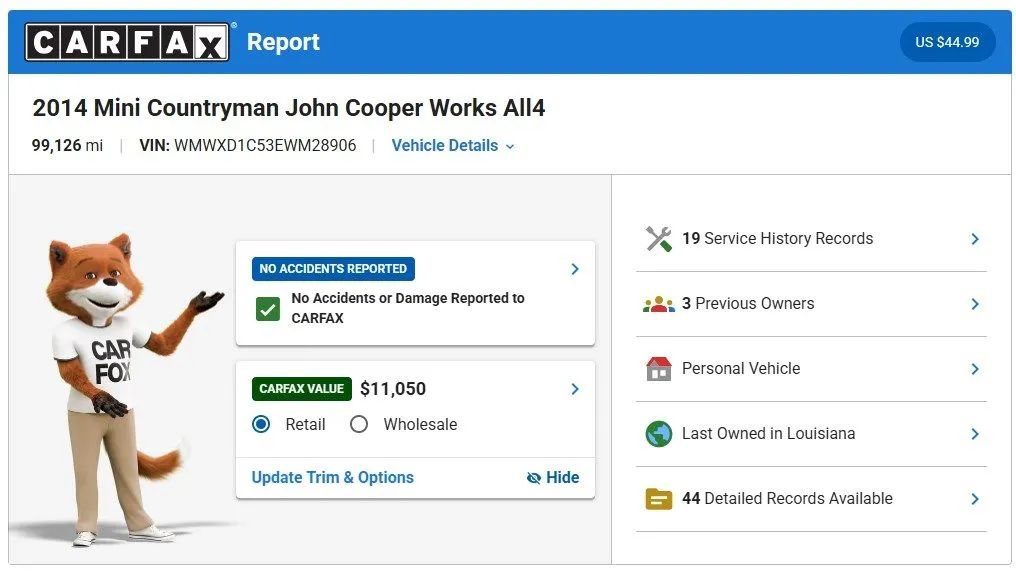Click the green no-accidents checkbox
1016x574 pixels.
268,309
